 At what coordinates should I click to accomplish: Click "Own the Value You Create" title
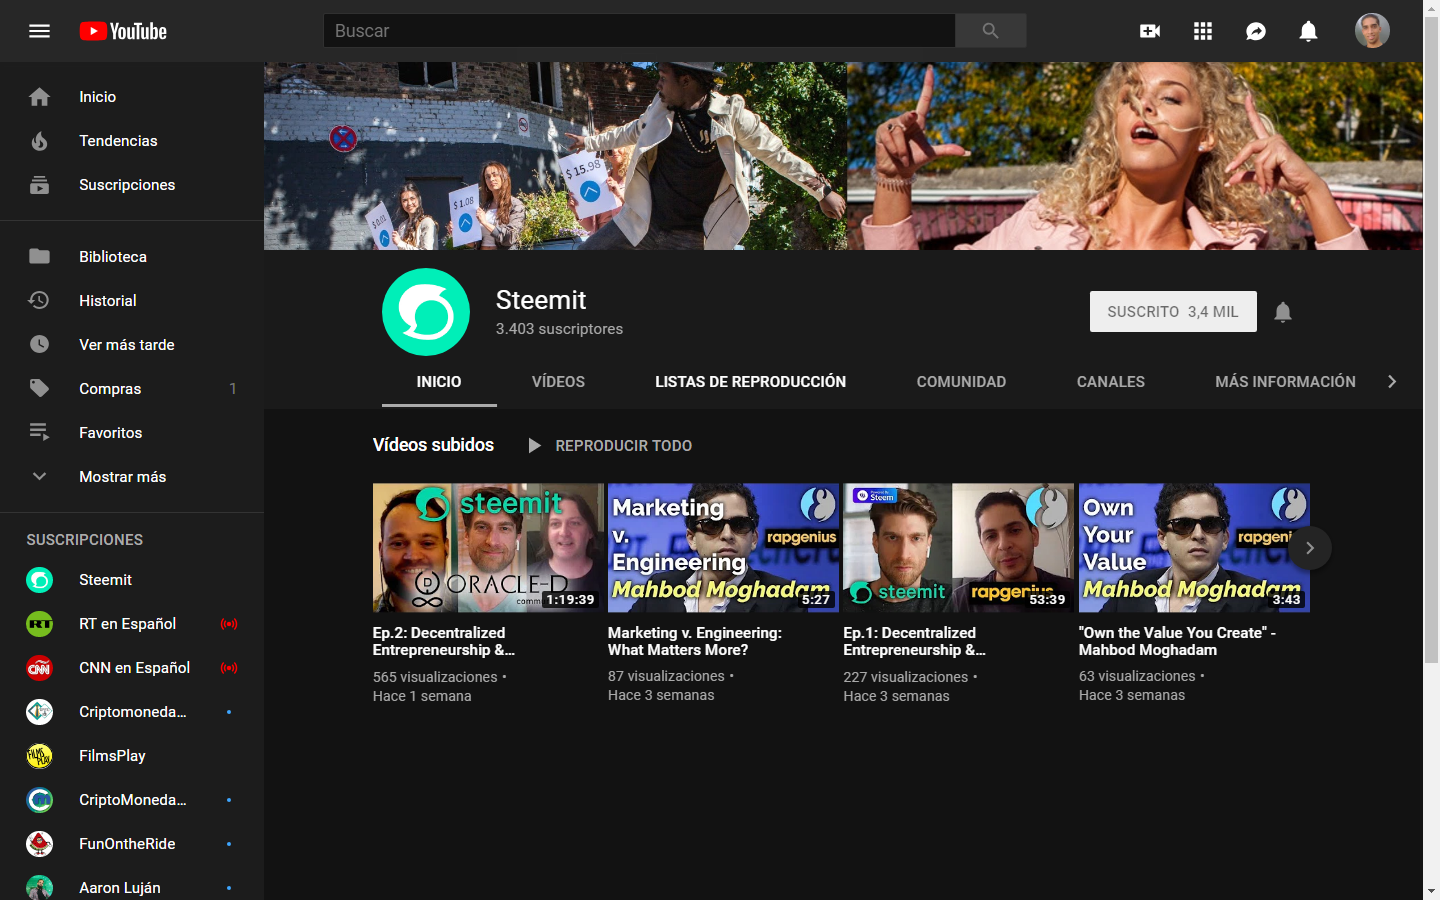coord(1177,641)
